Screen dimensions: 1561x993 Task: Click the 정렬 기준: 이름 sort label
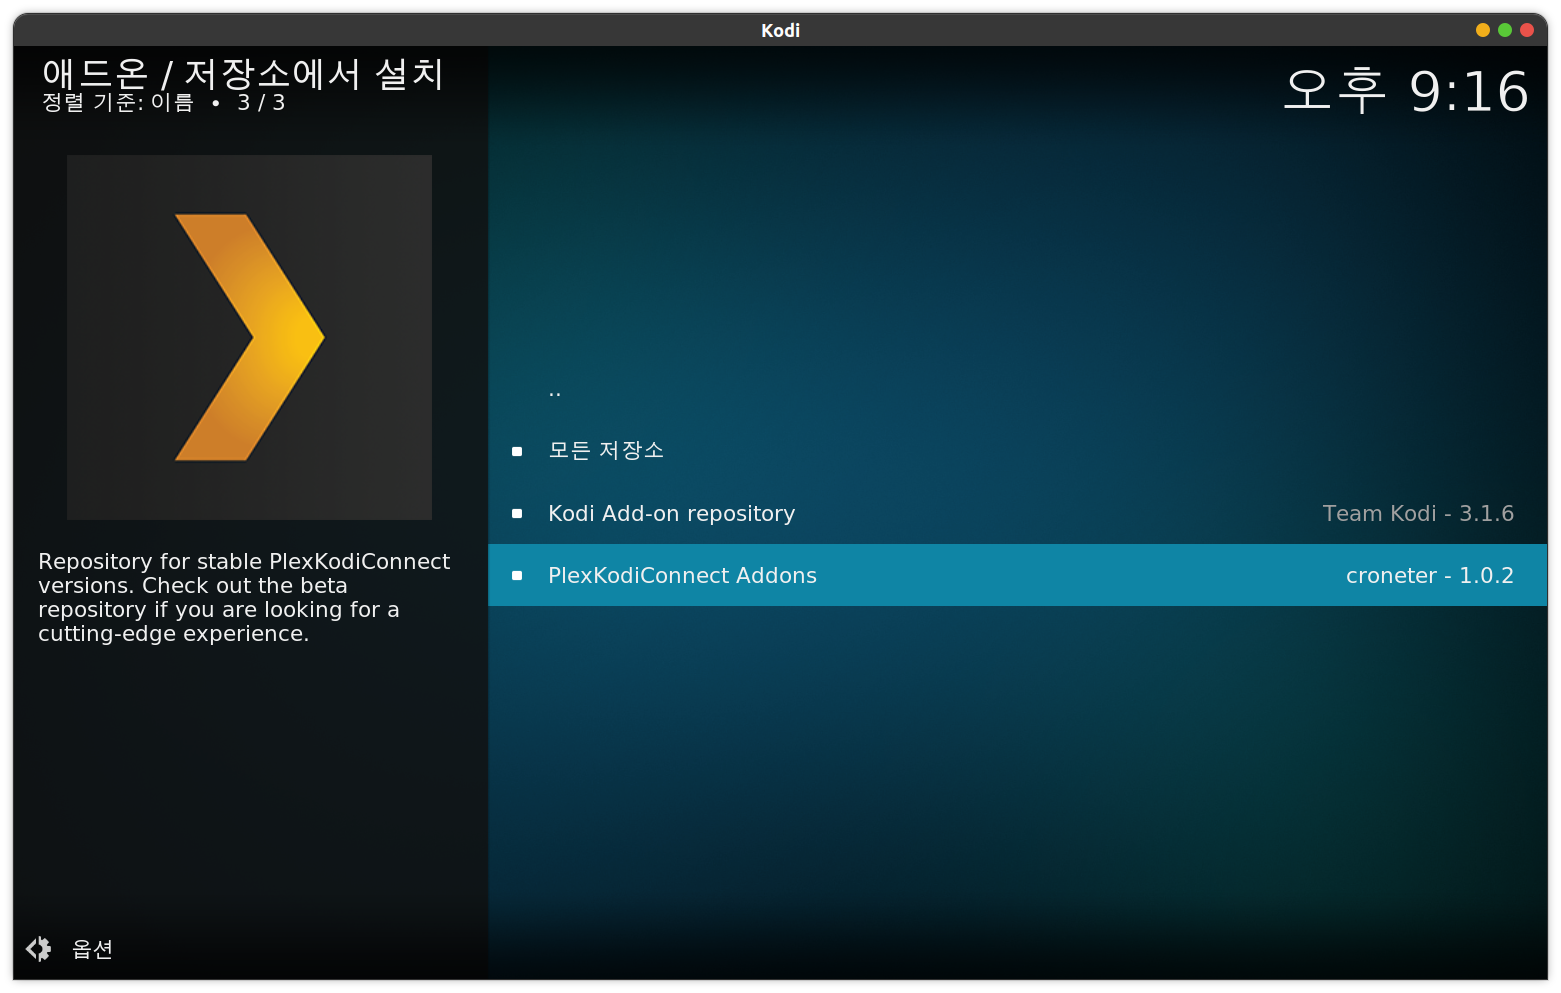(x=118, y=102)
